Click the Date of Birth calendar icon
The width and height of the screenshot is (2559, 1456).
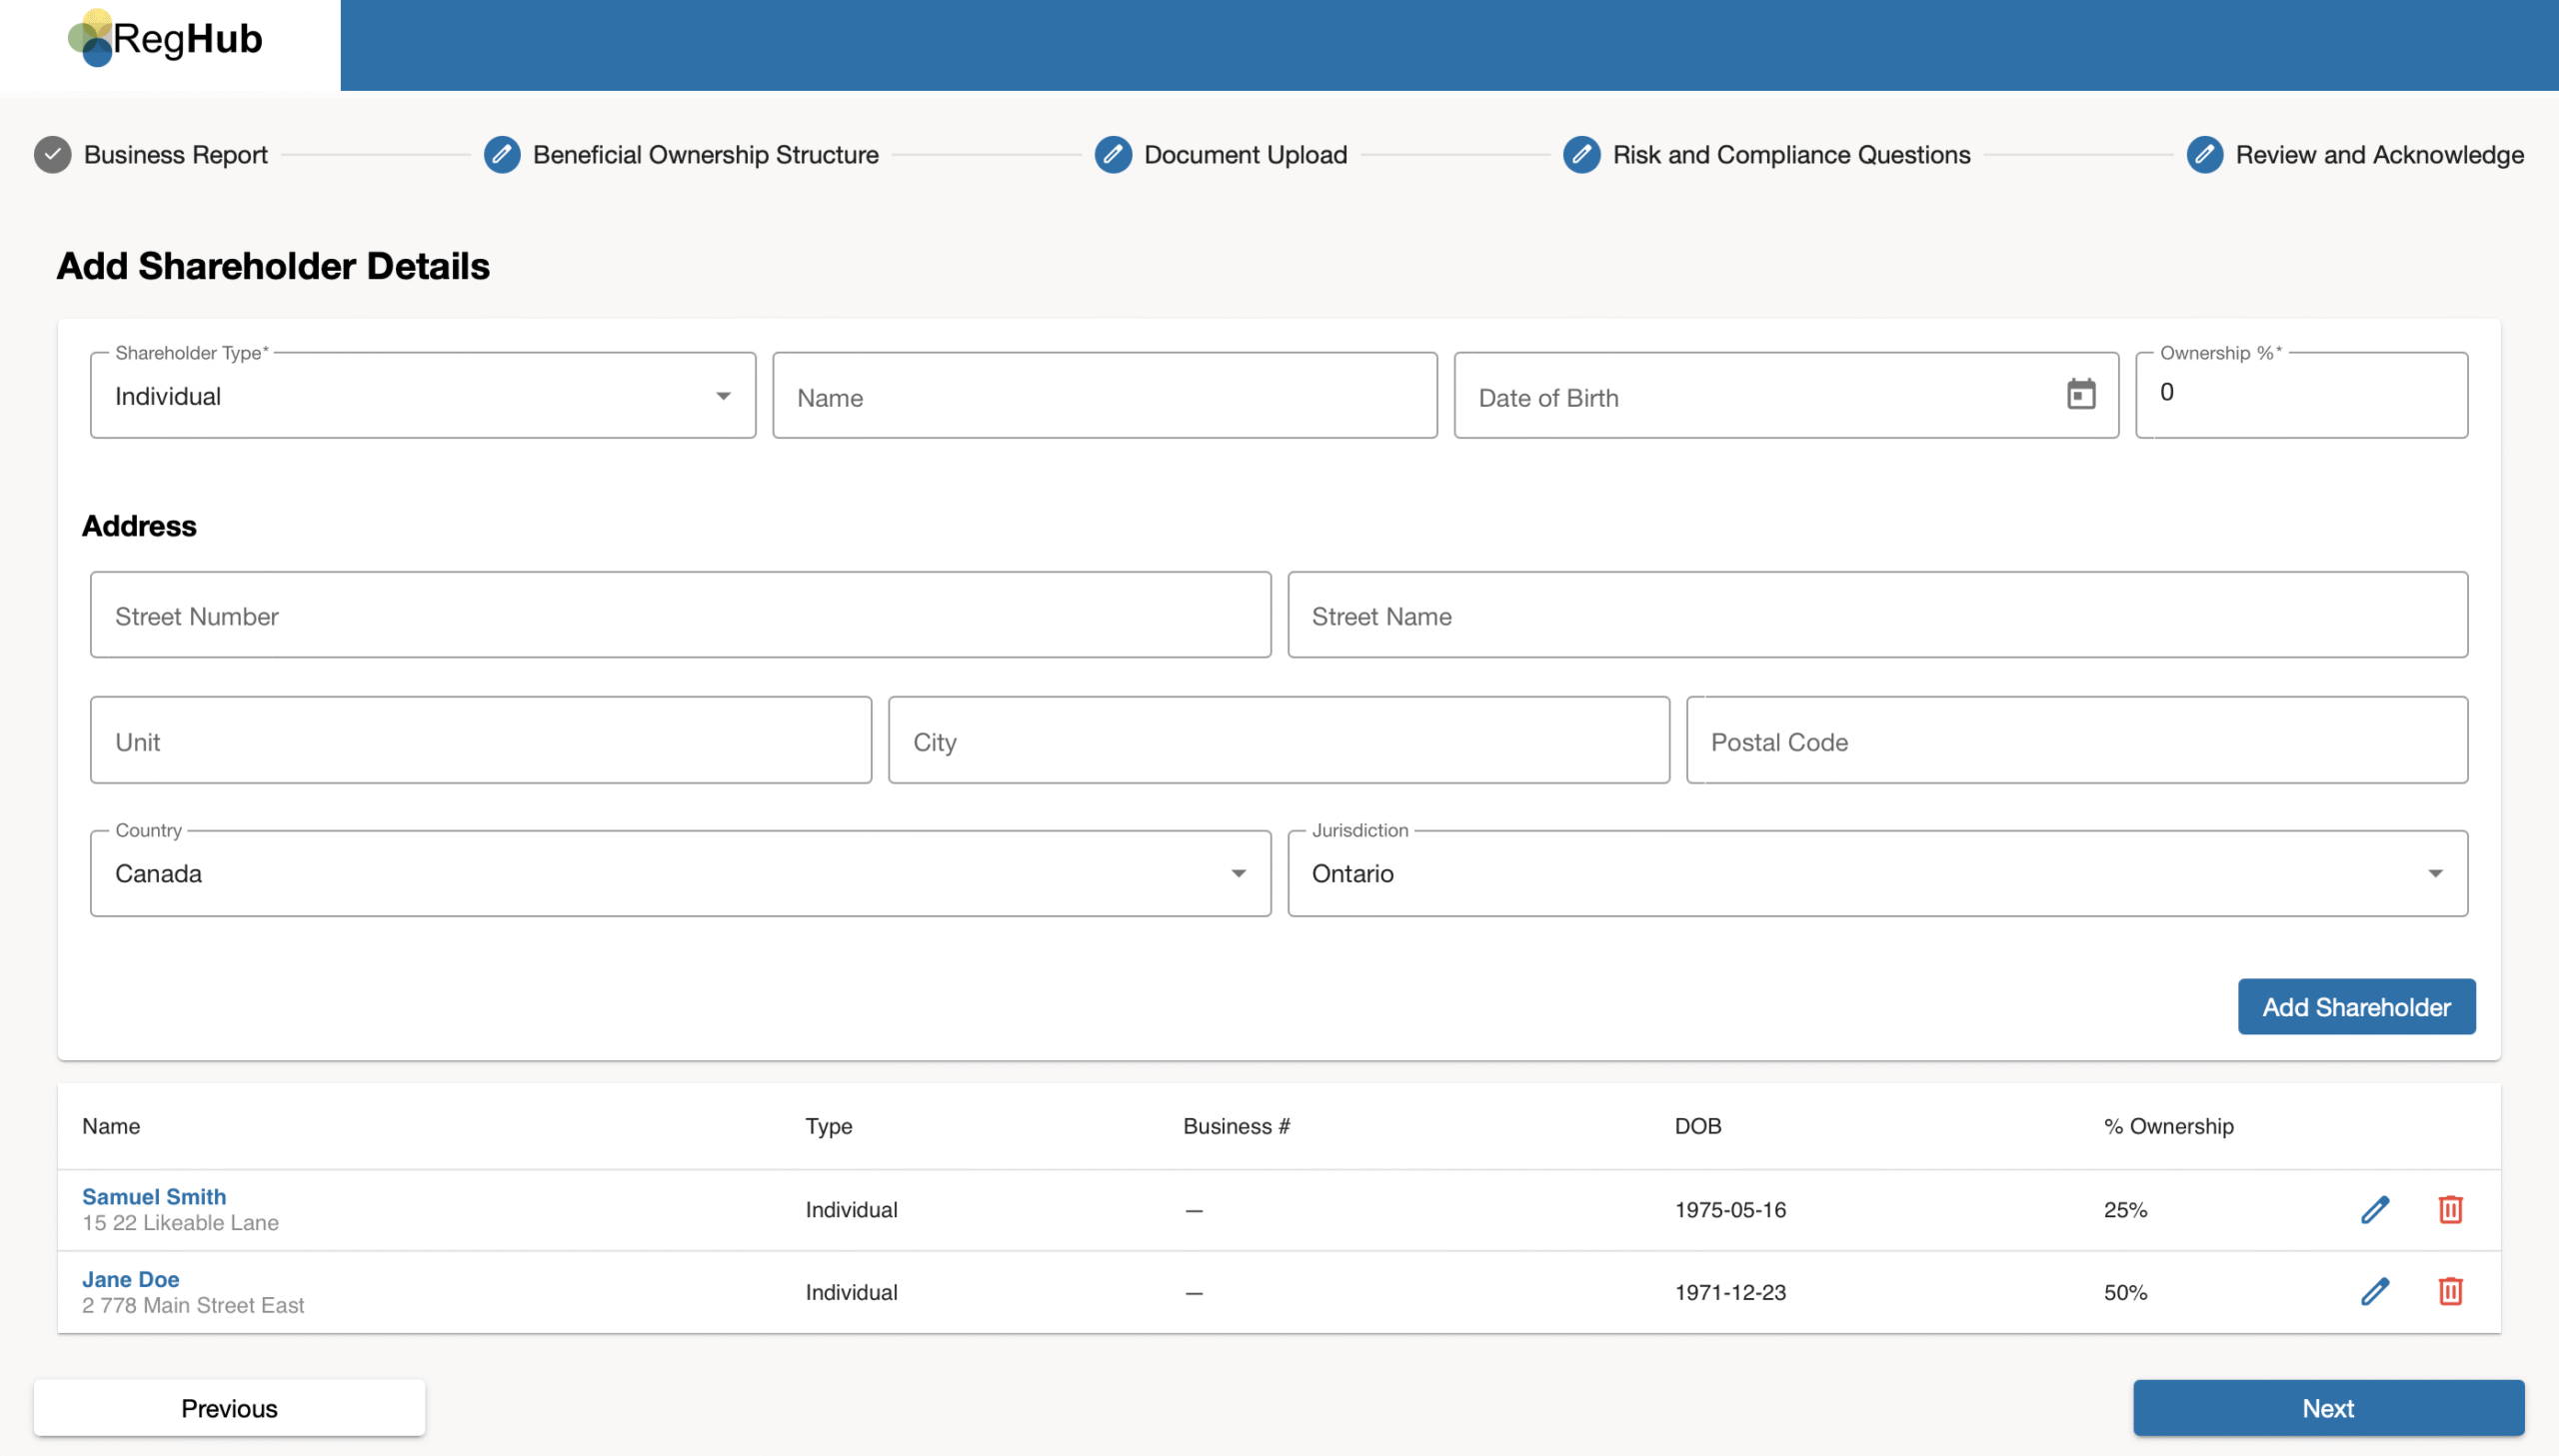(2080, 394)
